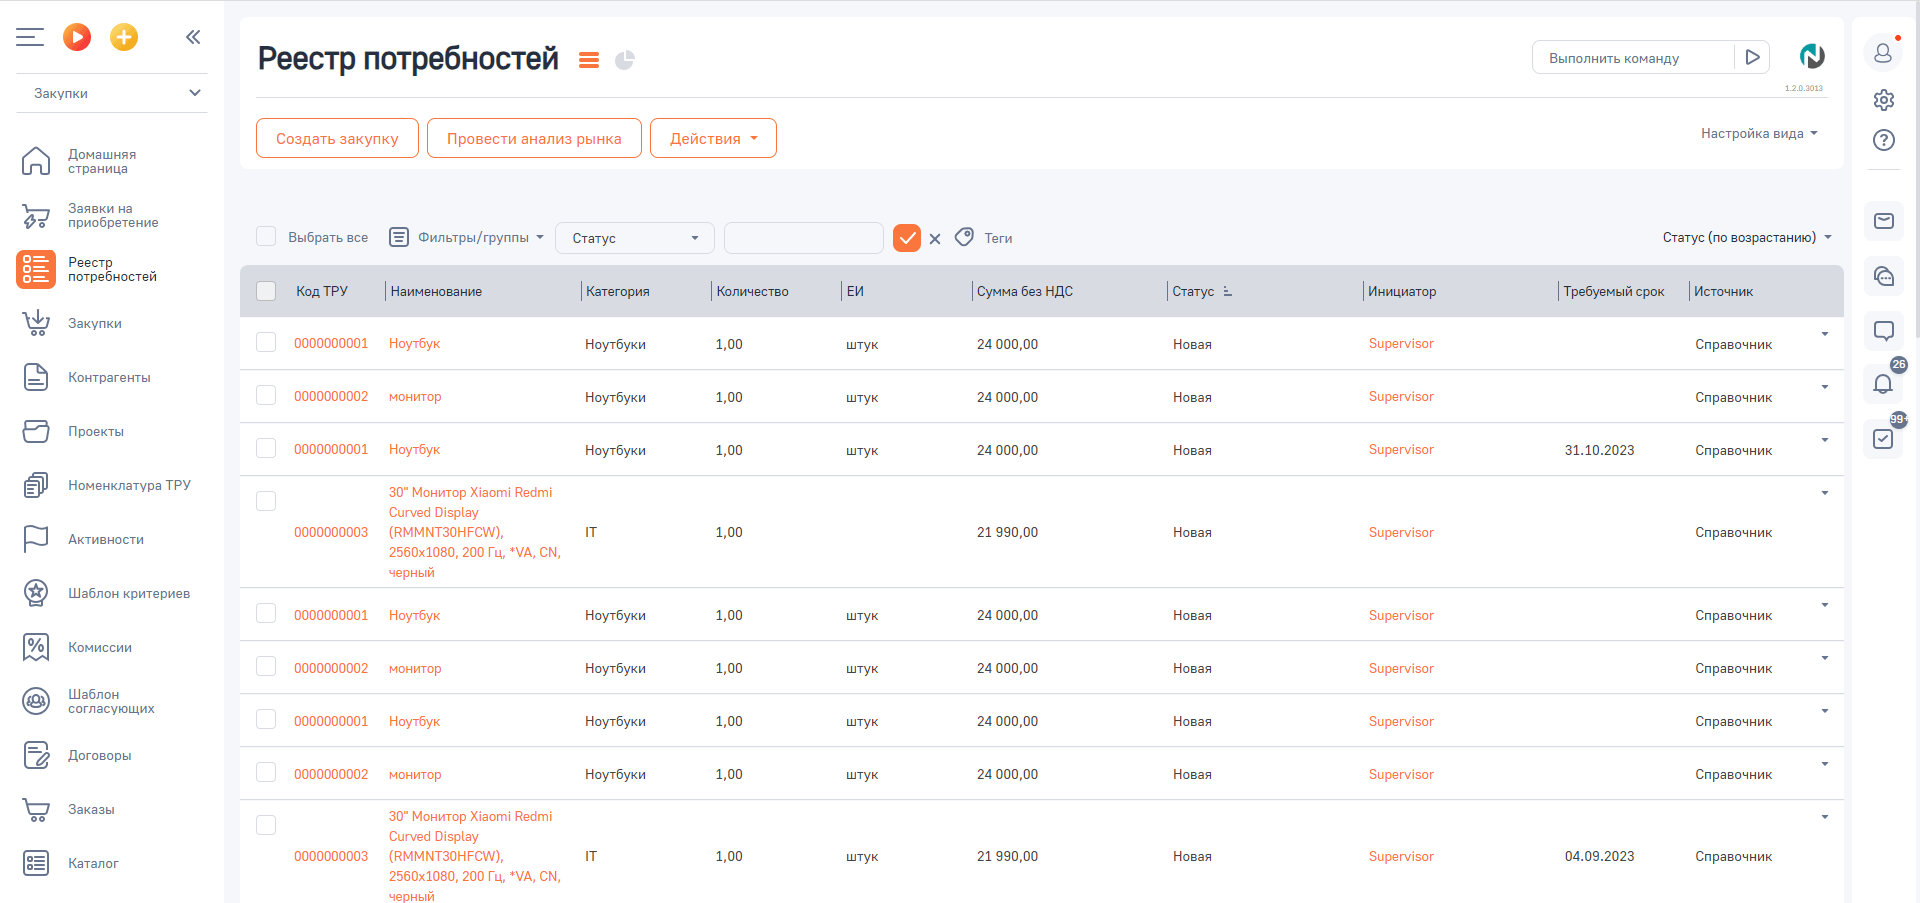Click the filter value input field
Image resolution: width=1920 pixels, height=903 pixels.
[803, 238]
